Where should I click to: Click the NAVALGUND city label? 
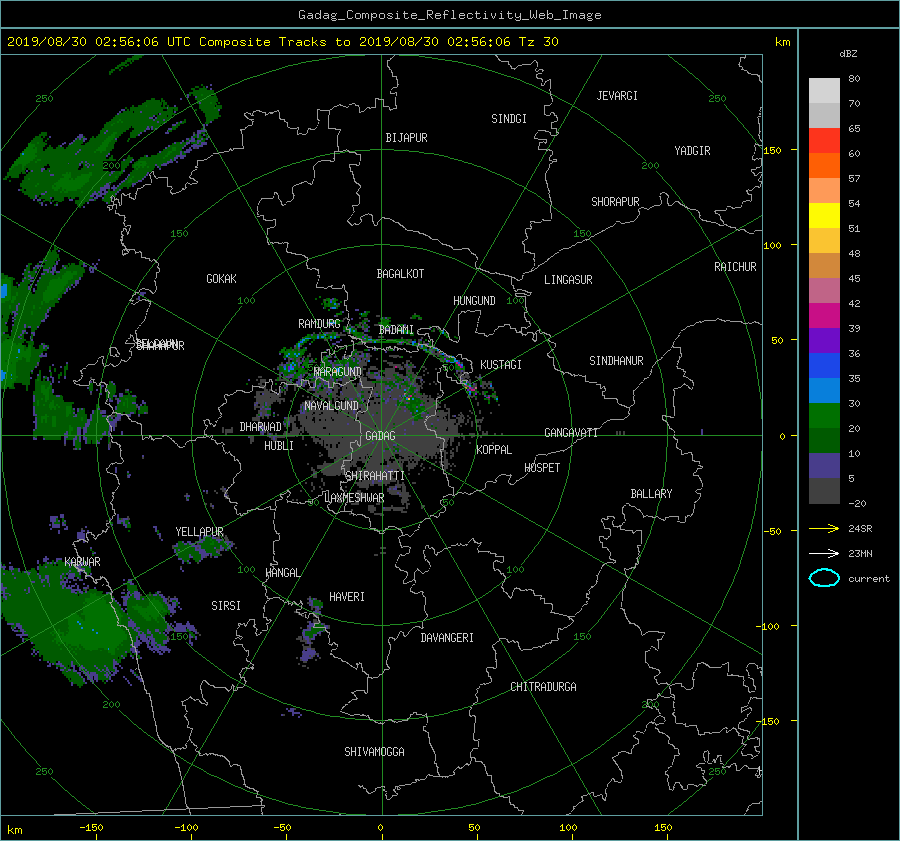click(331, 406)
